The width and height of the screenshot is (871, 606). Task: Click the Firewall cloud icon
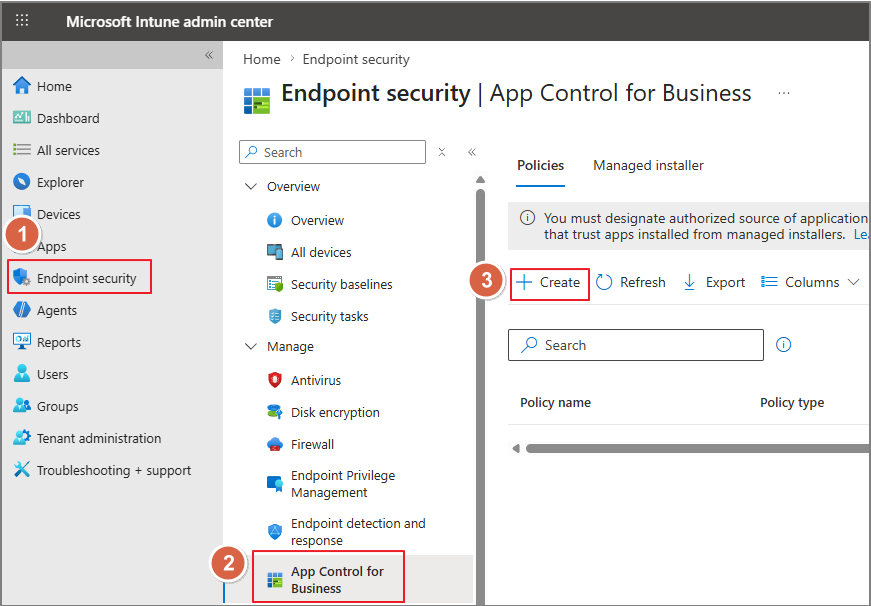click(x=274, y=444)
